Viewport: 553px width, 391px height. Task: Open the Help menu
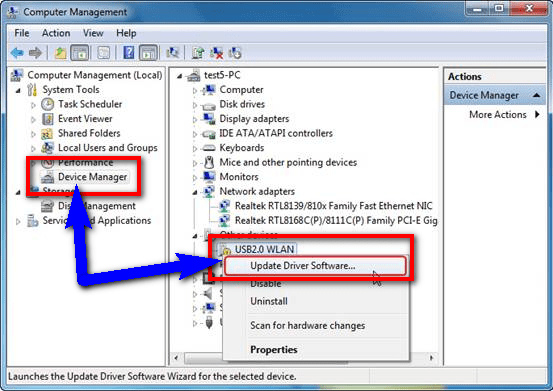click(x=126, y=33)
